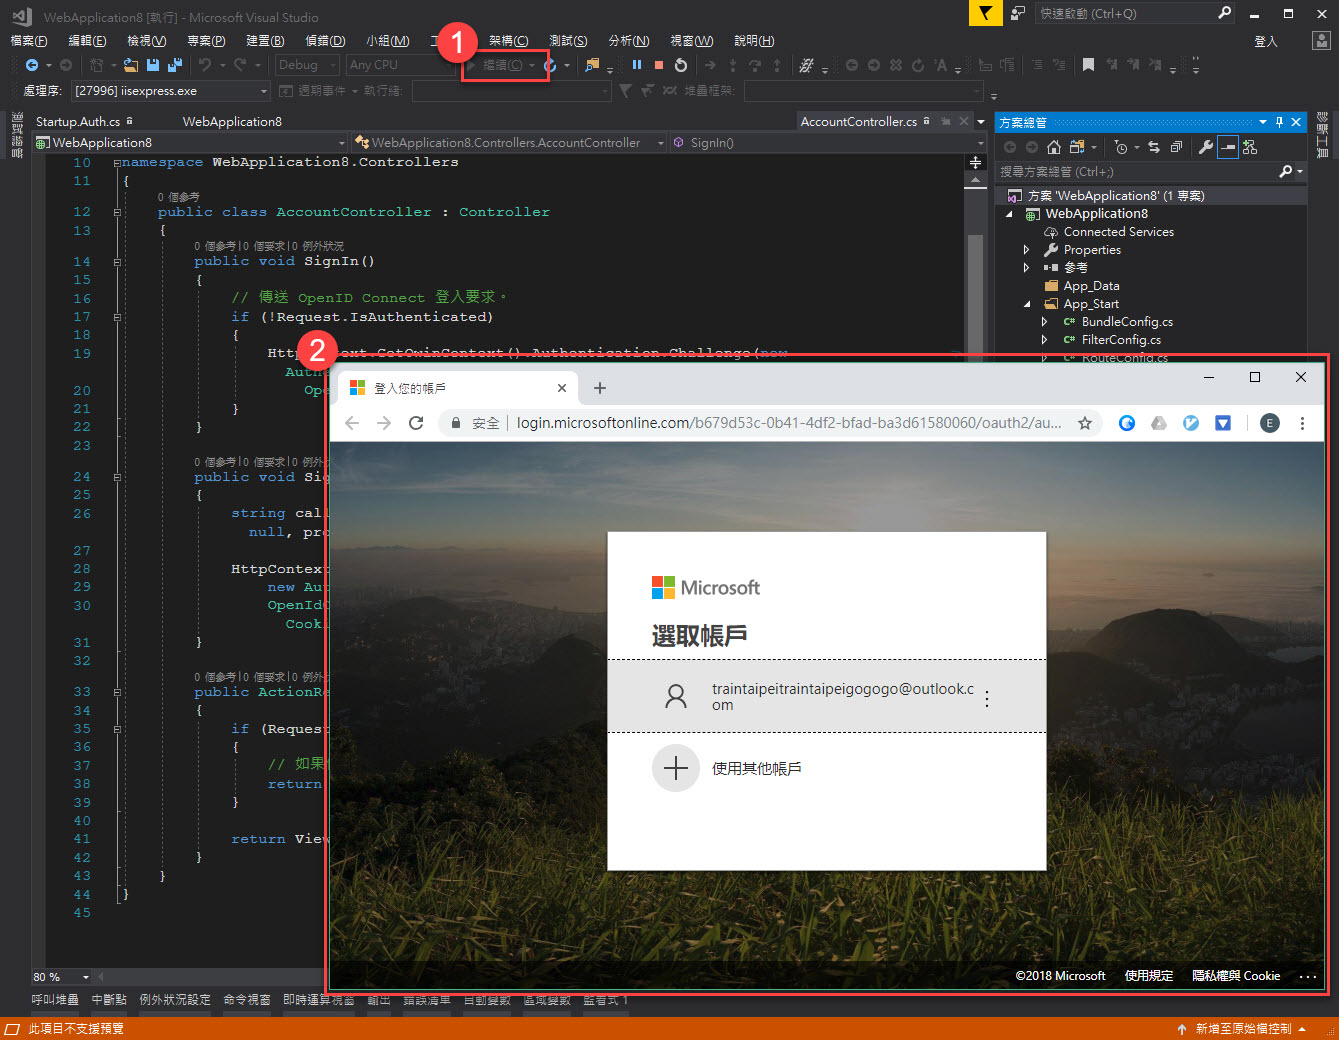Screen dimensions: 1339x1040
Task: Select the App_Data folder
Action: (1091, 286)
